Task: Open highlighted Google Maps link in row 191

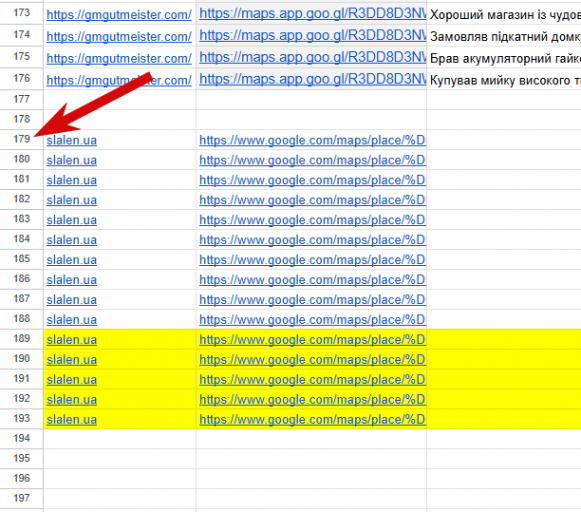Action: click(312, 380)
